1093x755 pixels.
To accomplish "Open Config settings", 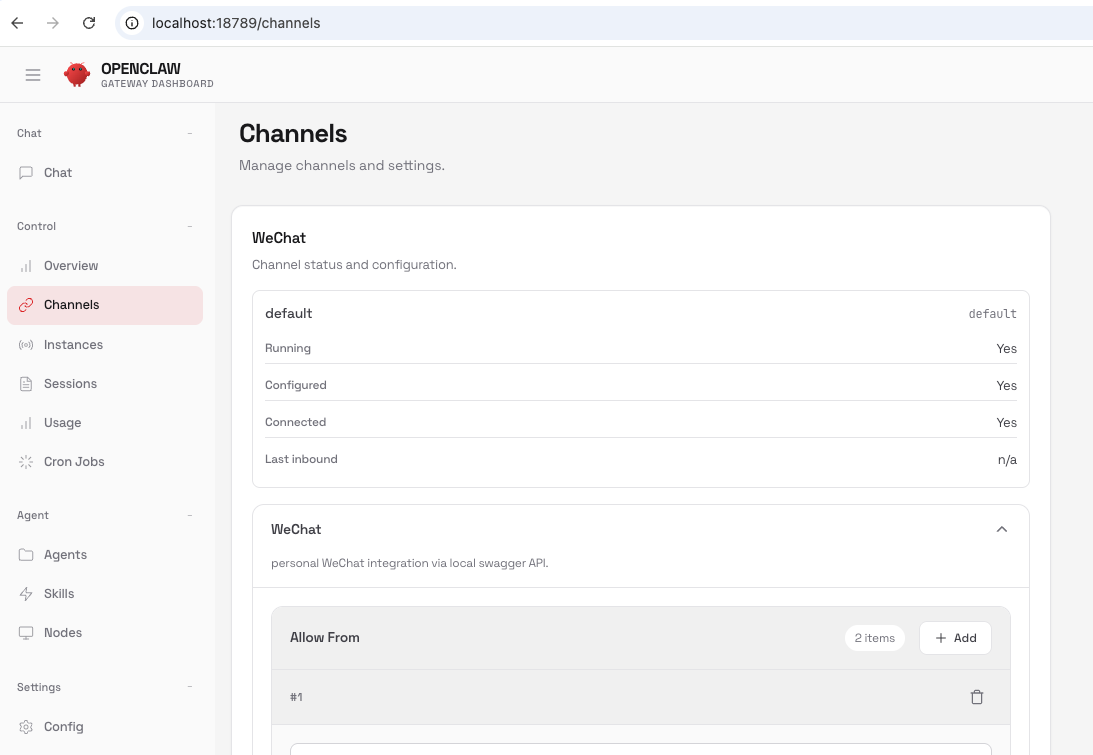I will (63, 727).
